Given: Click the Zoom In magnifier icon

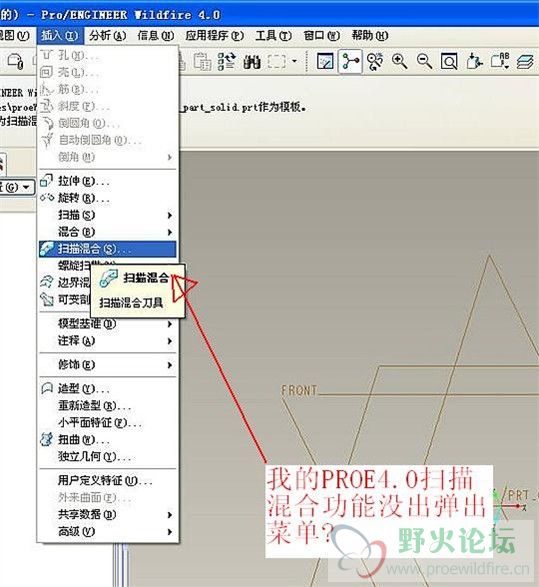Looking at the screenshot, I should pos(400,61).
